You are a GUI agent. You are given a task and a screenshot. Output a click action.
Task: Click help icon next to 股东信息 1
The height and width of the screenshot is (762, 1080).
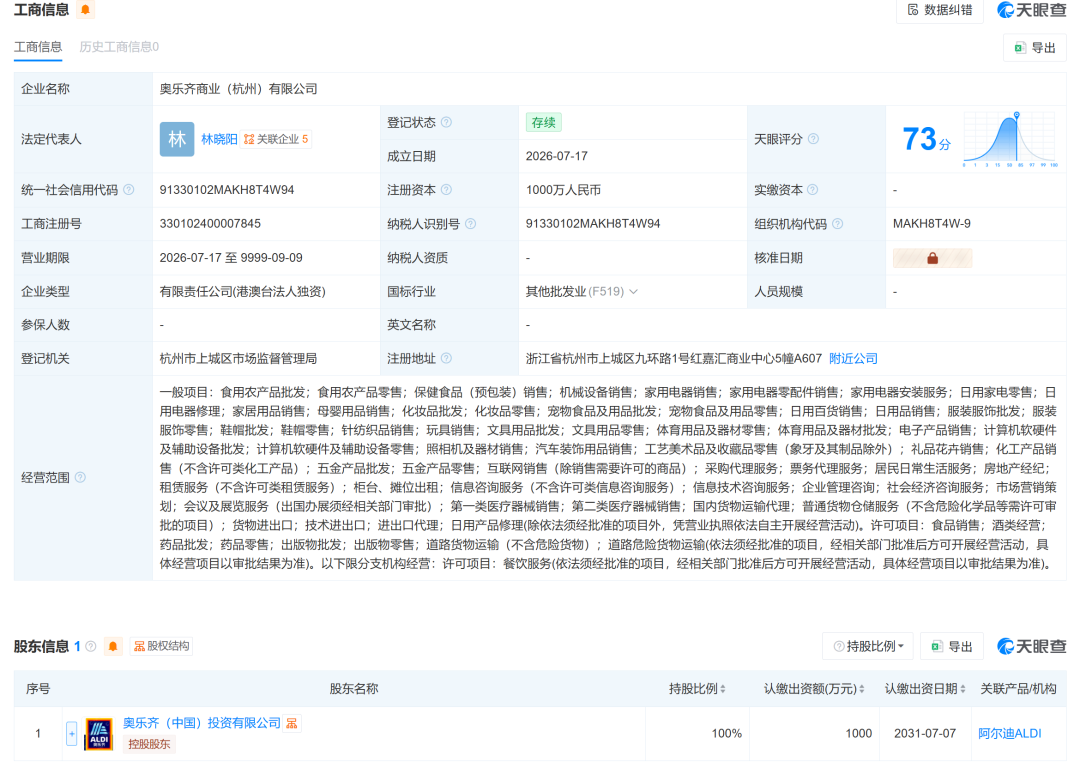coord(91,646)
